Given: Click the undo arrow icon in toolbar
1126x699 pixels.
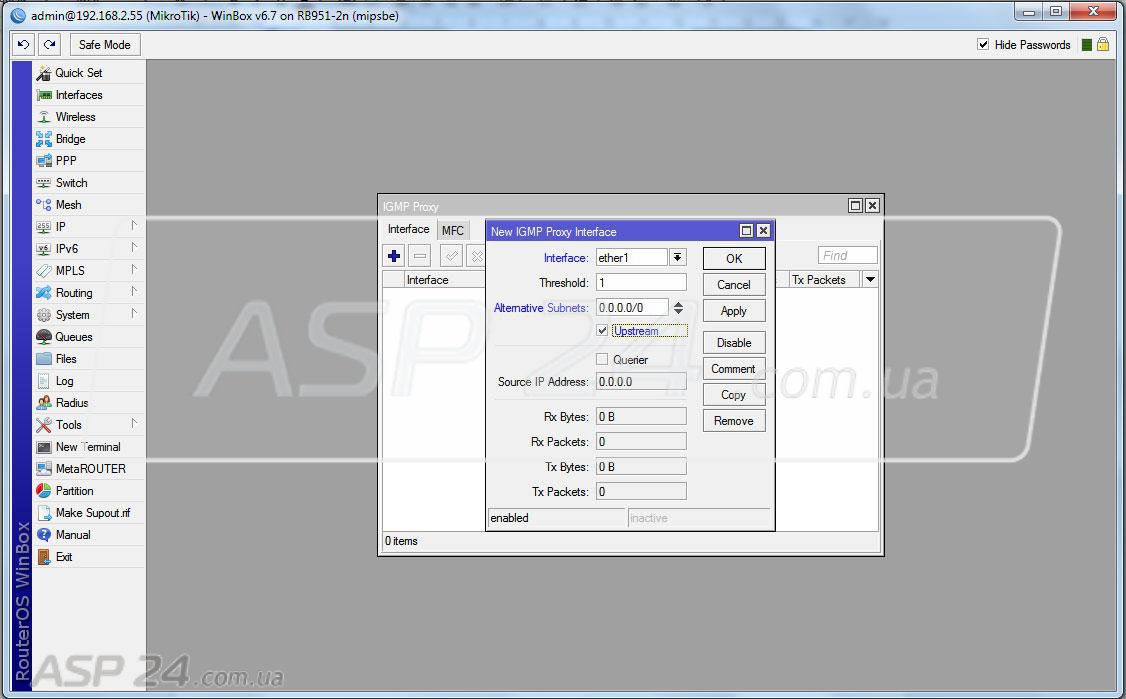Looking at the screenshot, I should (x=24, y=45).
